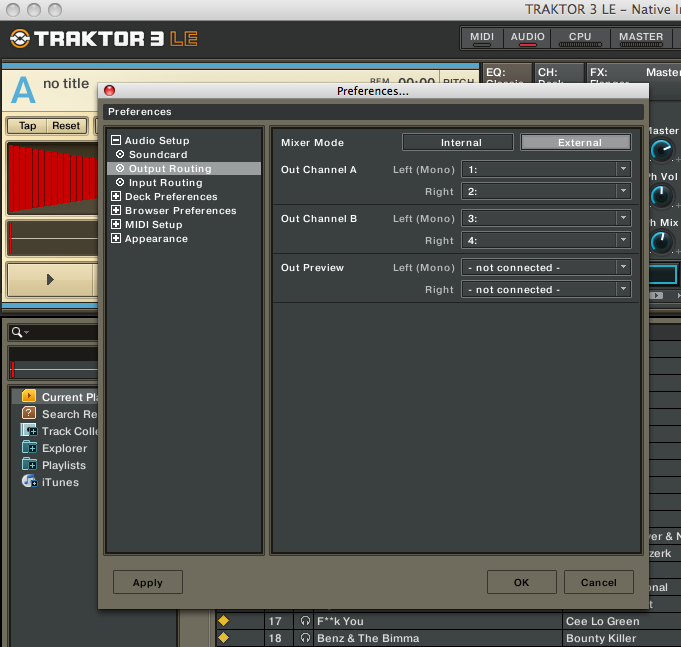The width and height of the screenshot is (681, 647).
Task: Open the Search Results folder icon
Action: click(x=29, y=413)
